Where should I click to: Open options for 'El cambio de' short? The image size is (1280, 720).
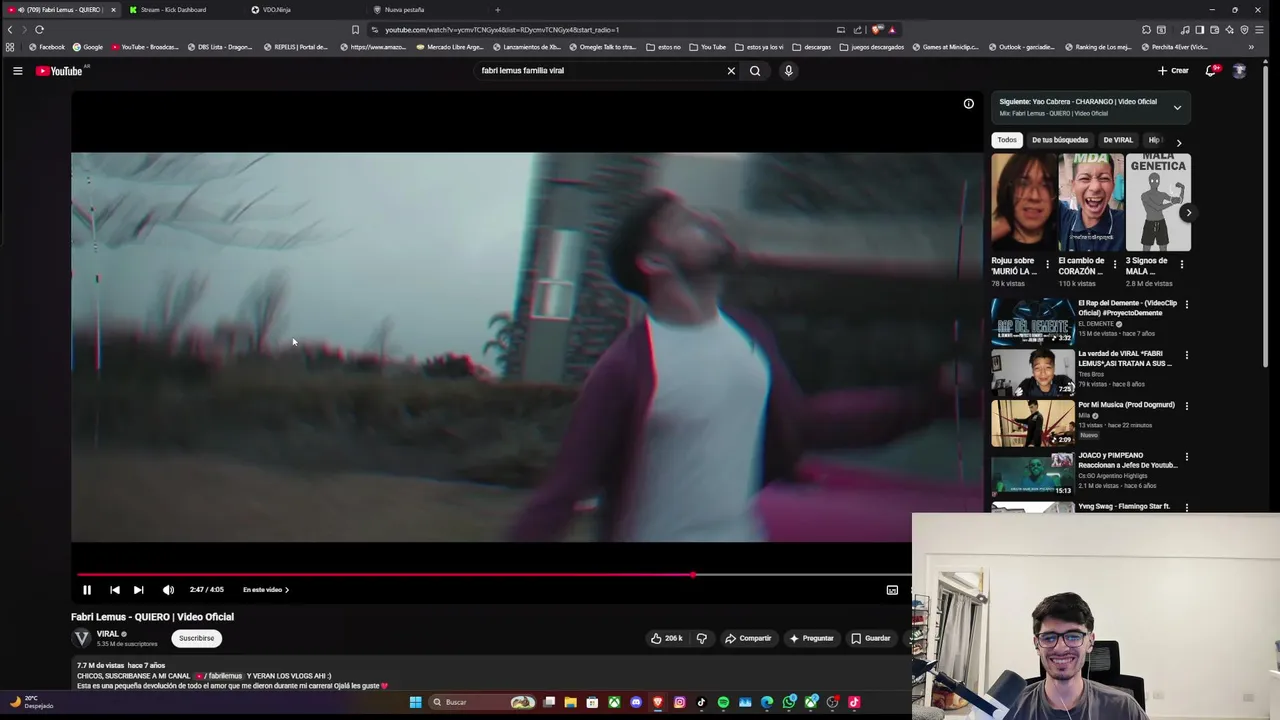click(x=1115, y=265)
